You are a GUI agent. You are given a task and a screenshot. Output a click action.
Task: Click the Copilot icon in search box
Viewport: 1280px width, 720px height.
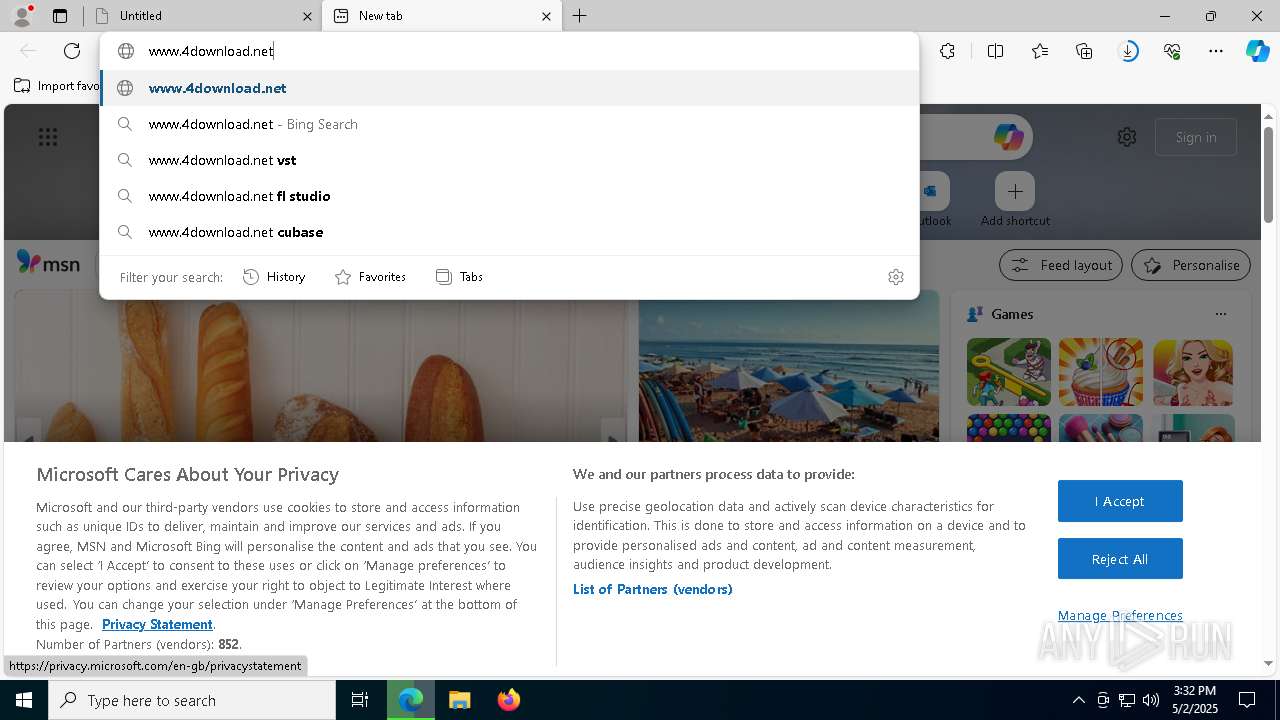[1008, 137]
